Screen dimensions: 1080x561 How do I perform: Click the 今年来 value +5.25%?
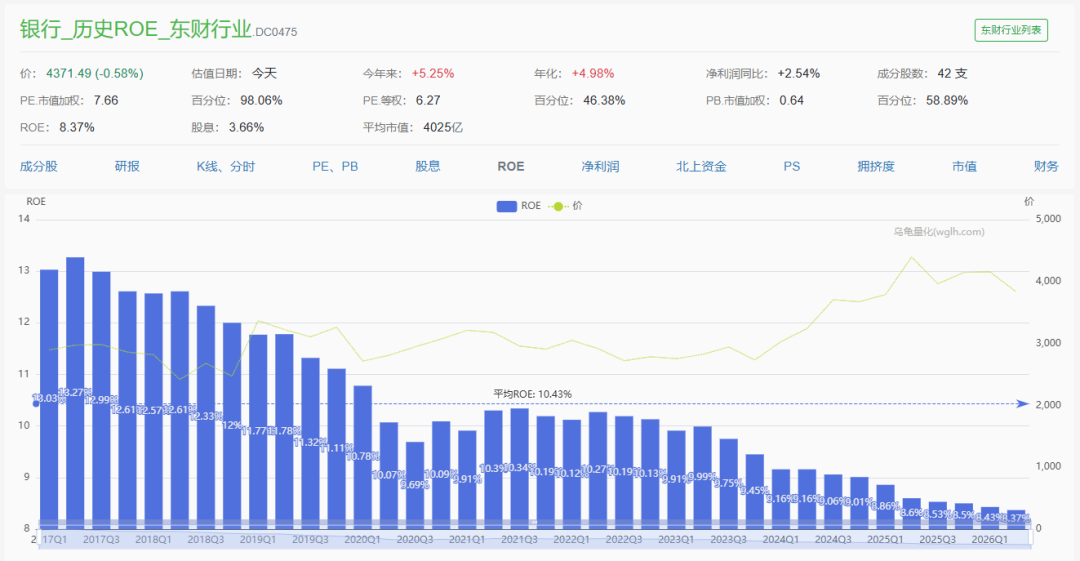point(433,73)
